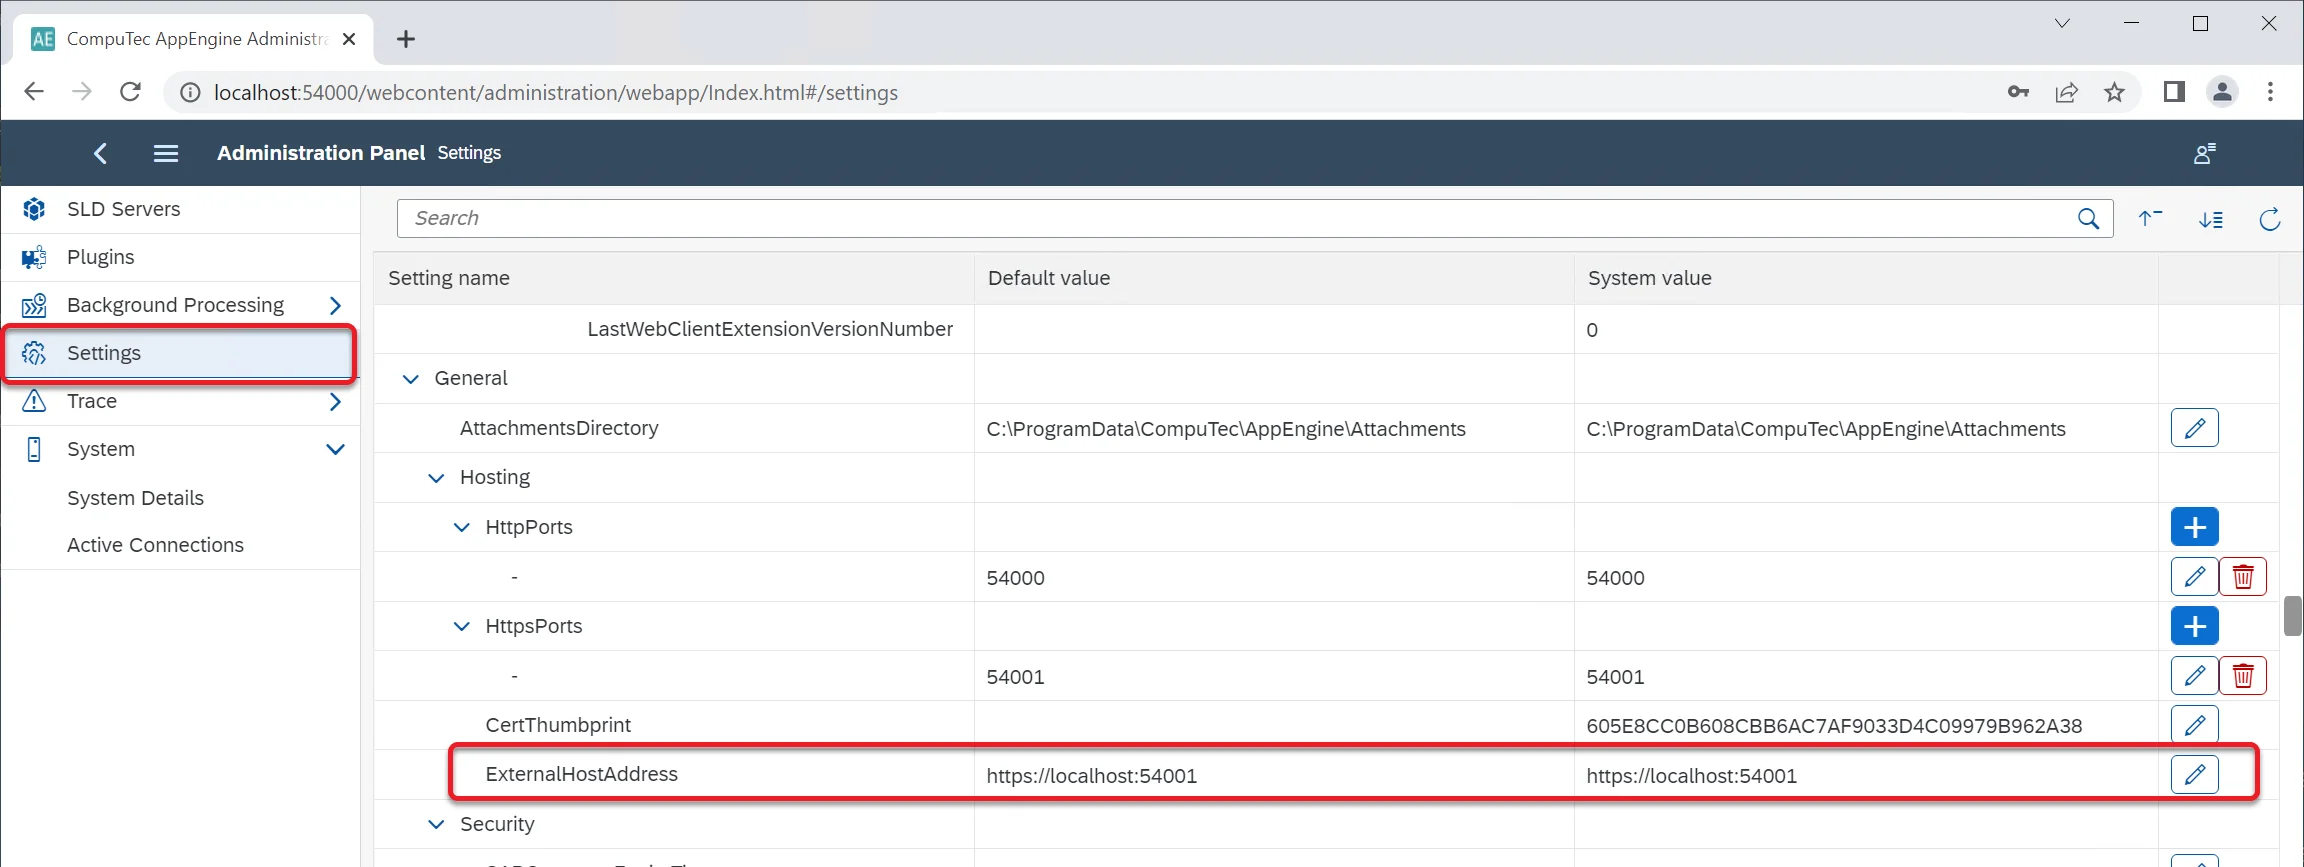
Task: Add a new HttpPorts entry
Action: pyautogui.click(x=2194, y=527)
